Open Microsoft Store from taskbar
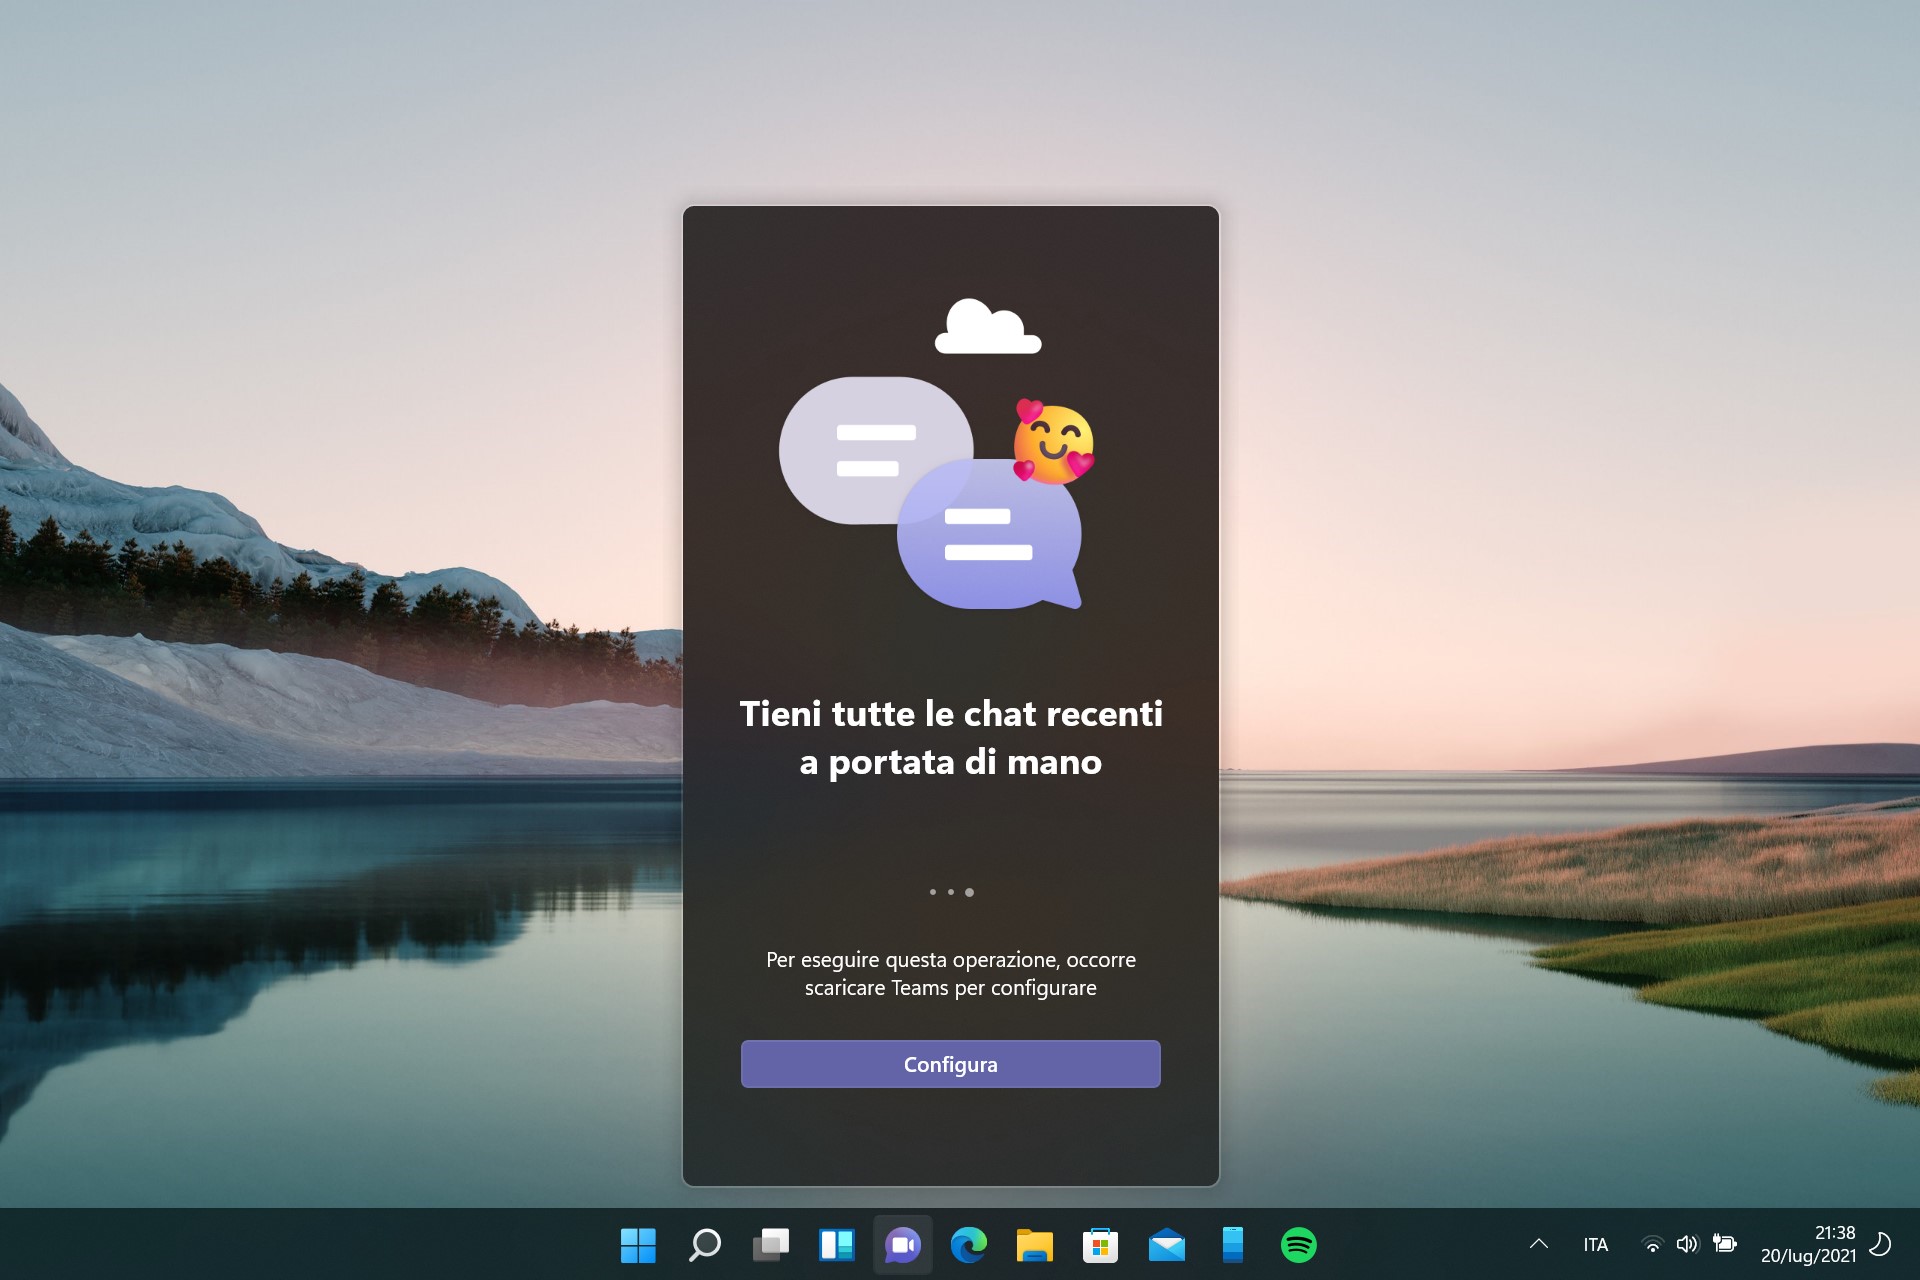Viewport: 1920px width, 1280px height. 1100,1245
